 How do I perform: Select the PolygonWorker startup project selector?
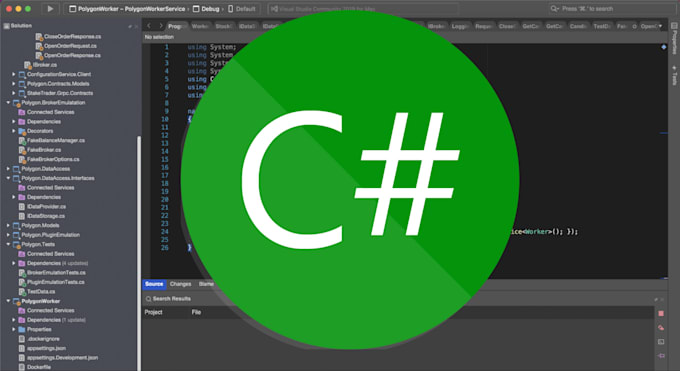pos(127,9)
